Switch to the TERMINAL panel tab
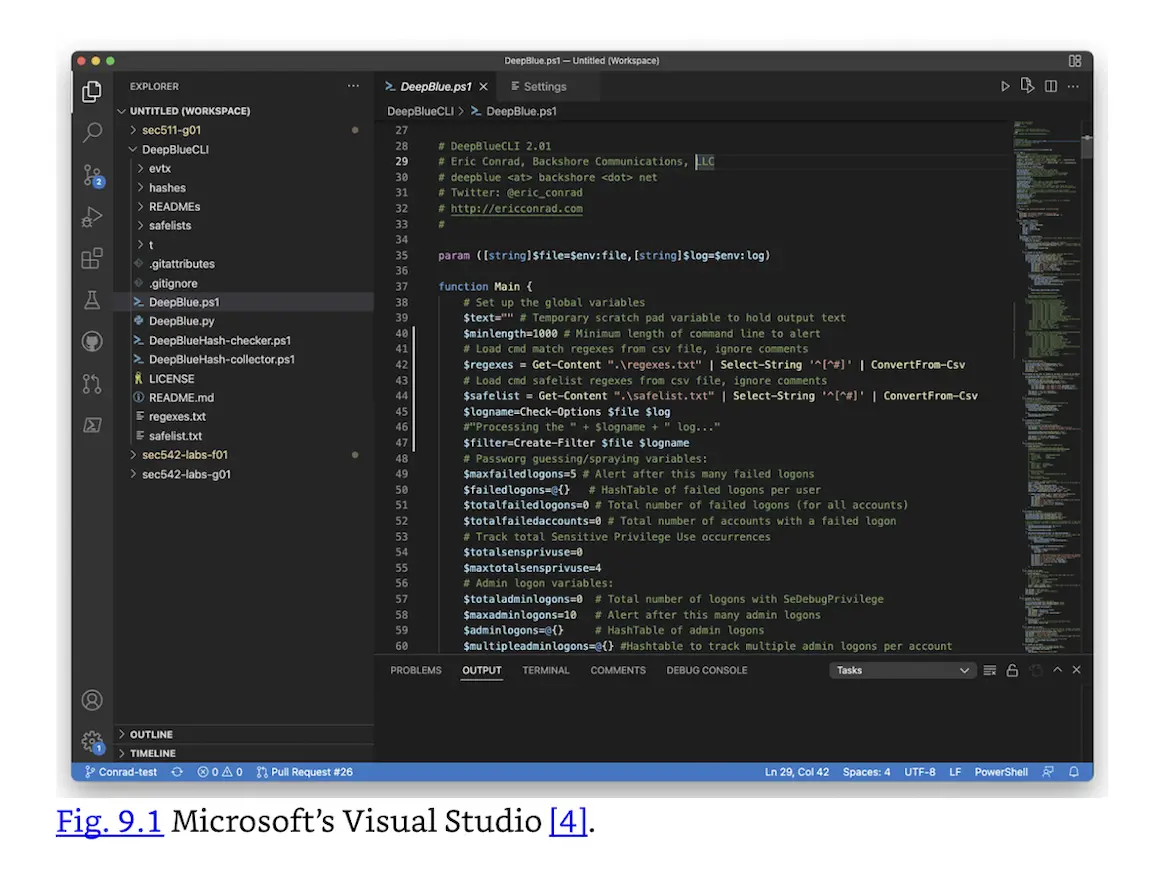The image size is (1168, 884). point(545,671)
